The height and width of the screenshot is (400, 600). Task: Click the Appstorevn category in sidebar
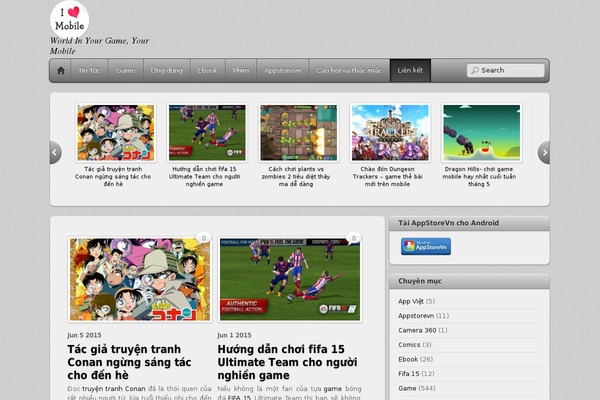pyautogui.click(x=416, y=316)
